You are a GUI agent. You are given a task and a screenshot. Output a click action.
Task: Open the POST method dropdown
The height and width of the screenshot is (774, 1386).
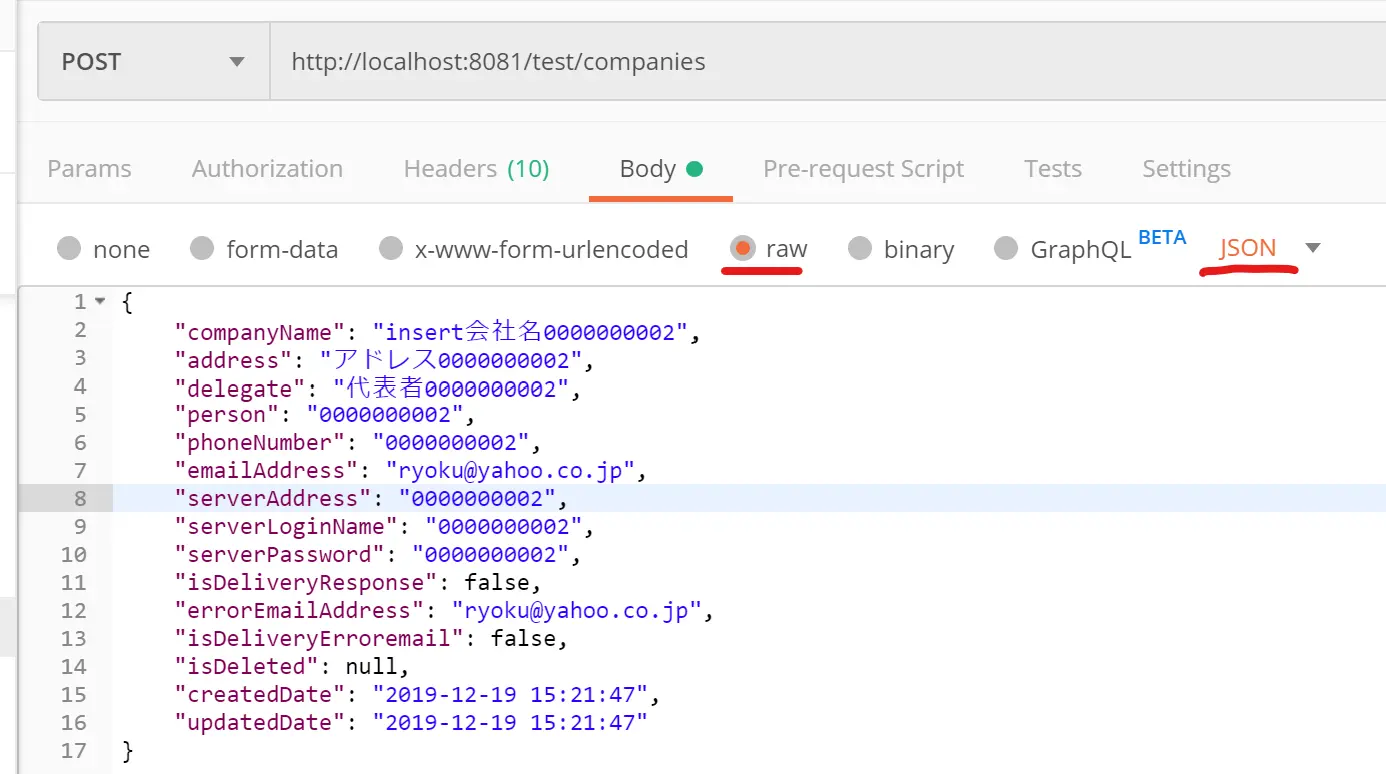coord(154,62)
